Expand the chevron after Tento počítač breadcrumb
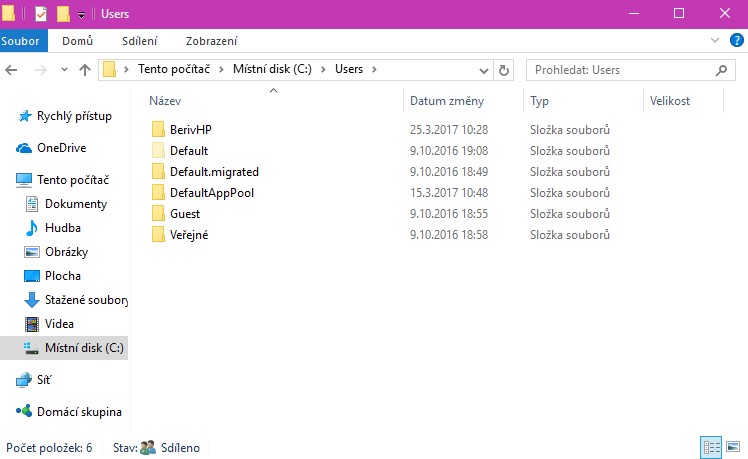 point(221,70)
